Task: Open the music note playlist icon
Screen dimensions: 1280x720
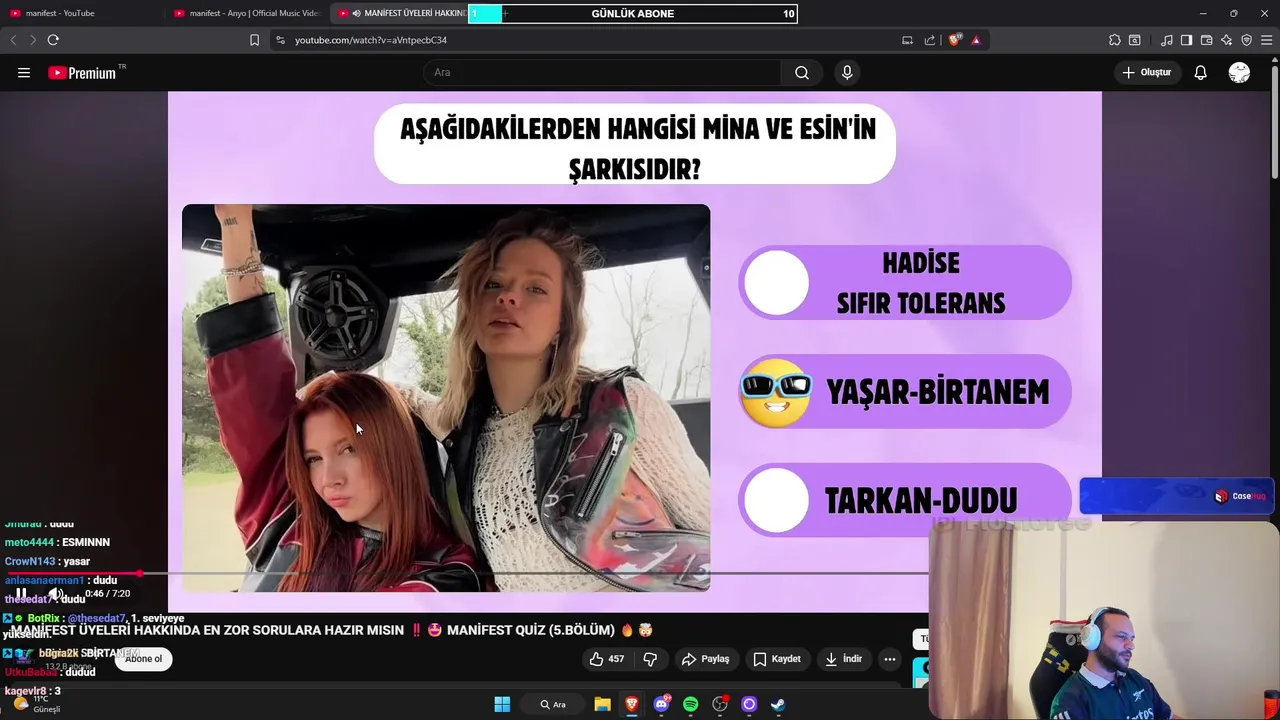Action: (x=1167, y=40)
